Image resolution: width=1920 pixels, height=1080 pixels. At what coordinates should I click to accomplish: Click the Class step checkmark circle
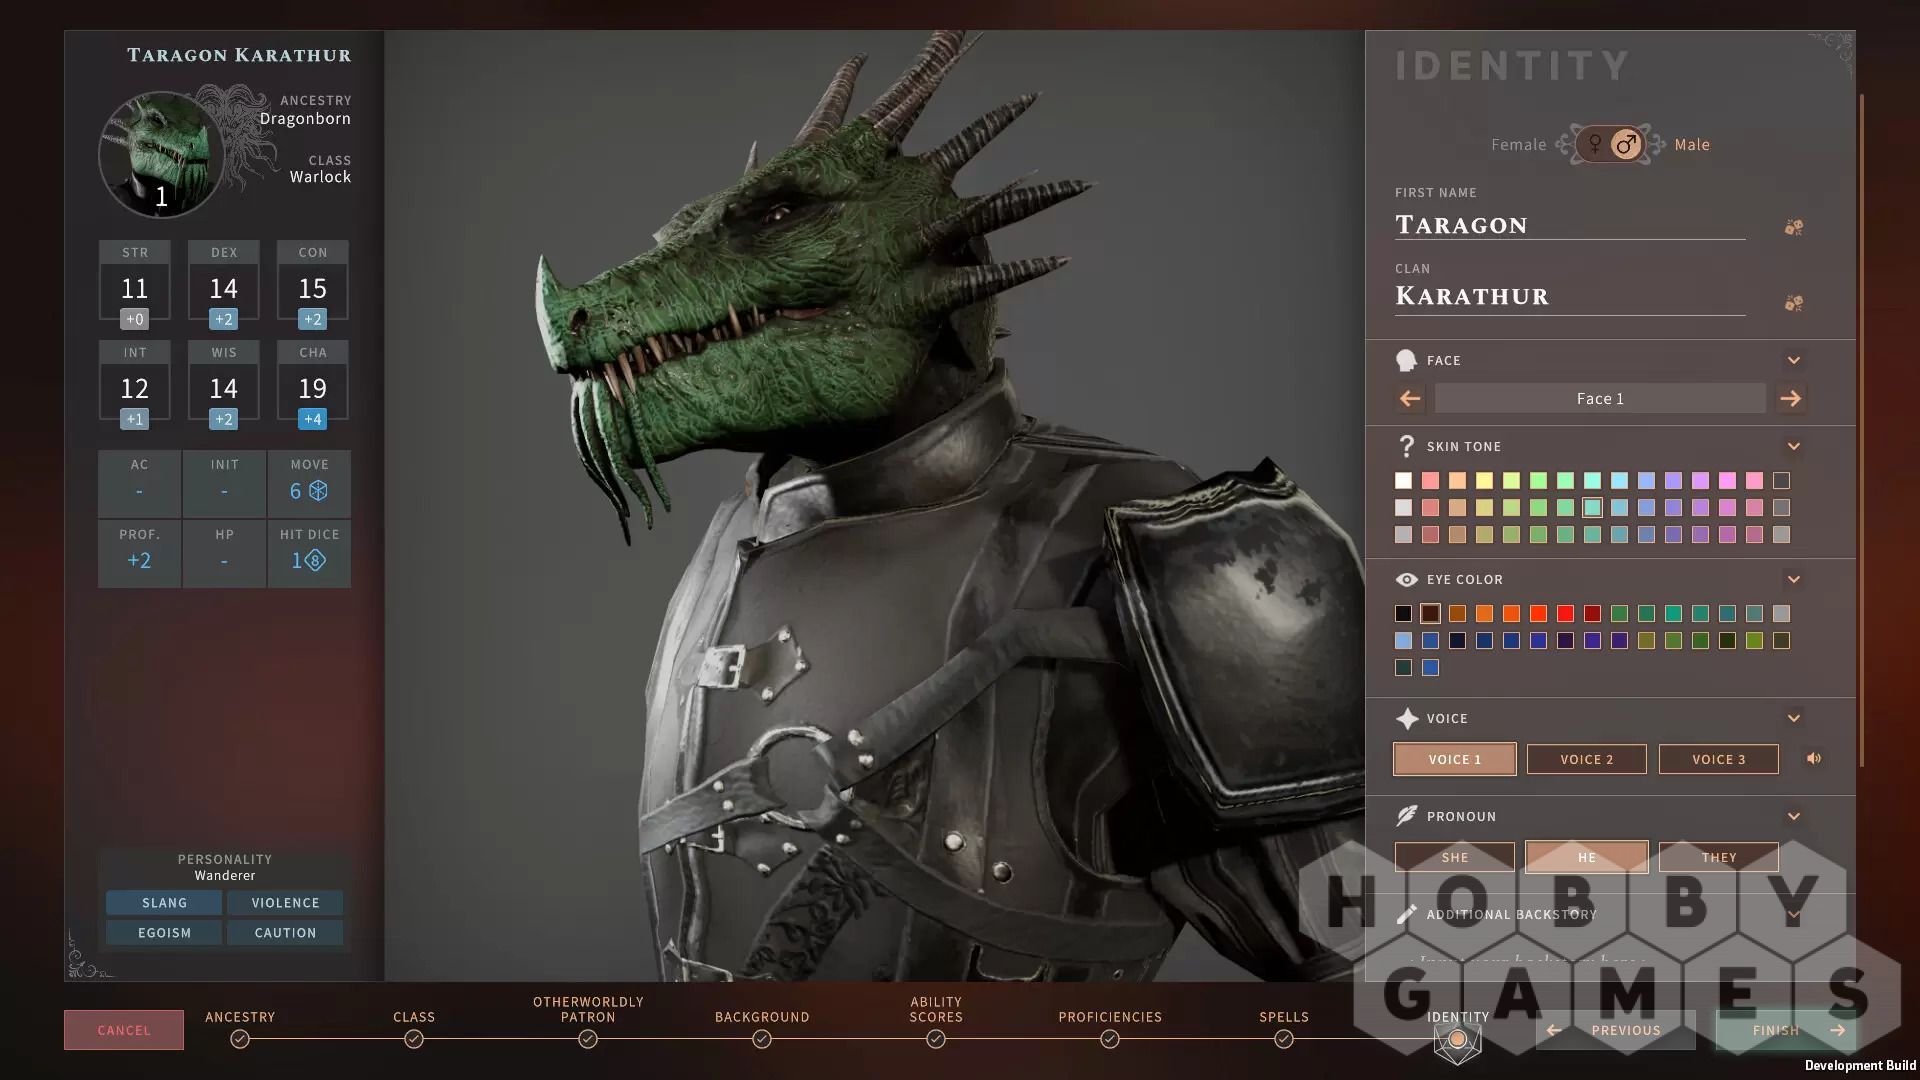click(414, 1039)
